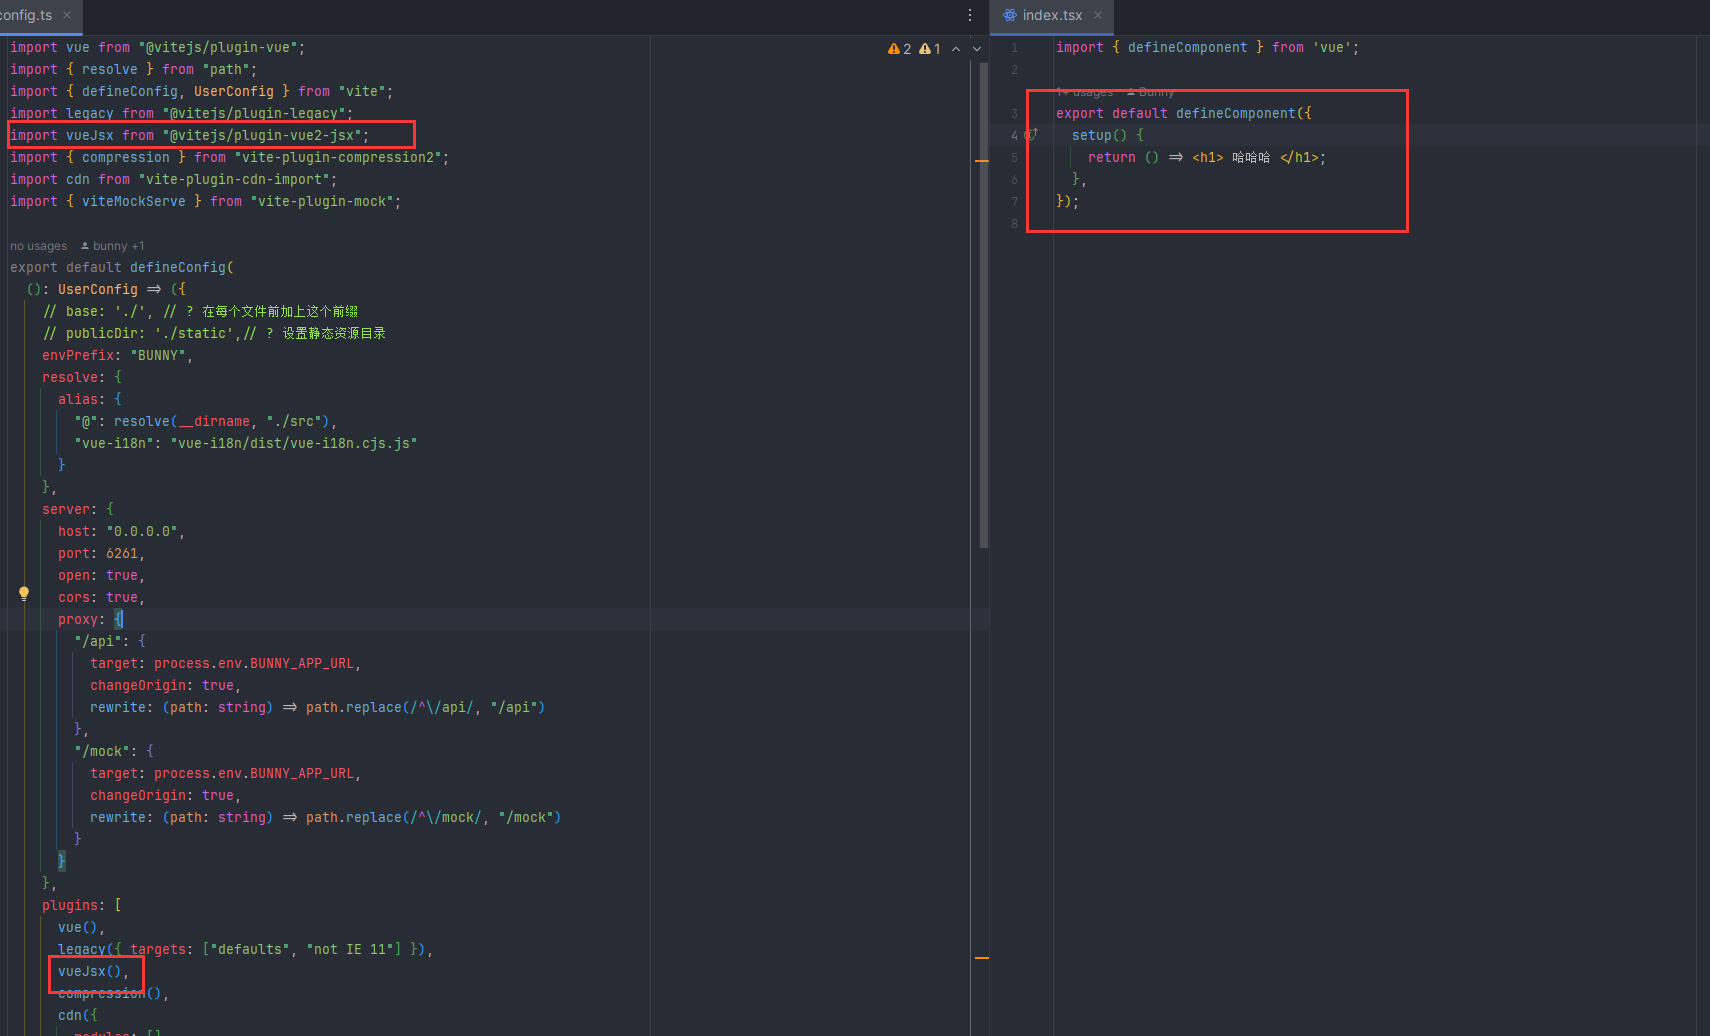Image resolution: width=1710 pixels, height=1036 pixels.
Task: Click the UserConfig return type annotation
Action: coord(98,290)
